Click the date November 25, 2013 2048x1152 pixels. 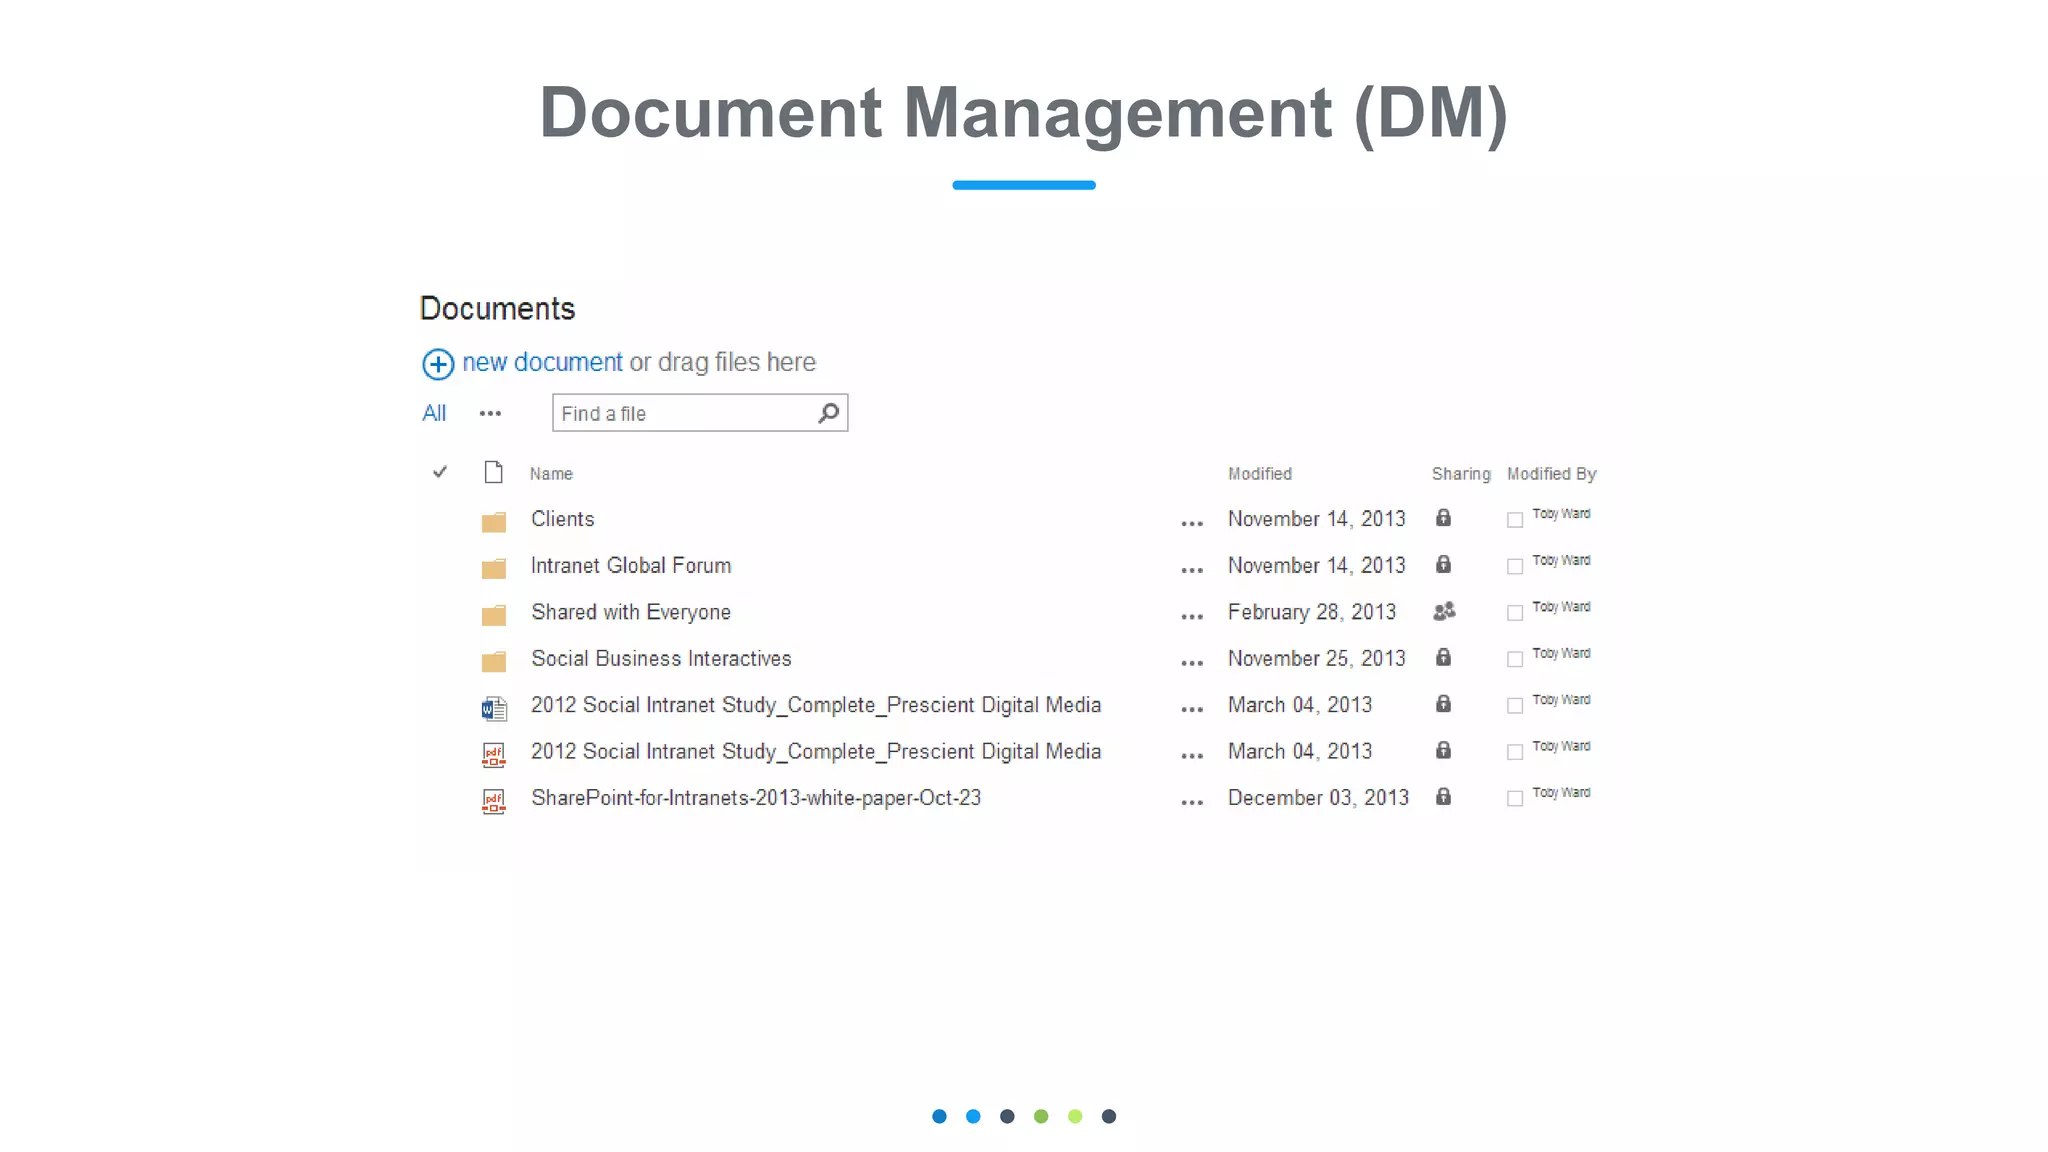coord(1317,659)
